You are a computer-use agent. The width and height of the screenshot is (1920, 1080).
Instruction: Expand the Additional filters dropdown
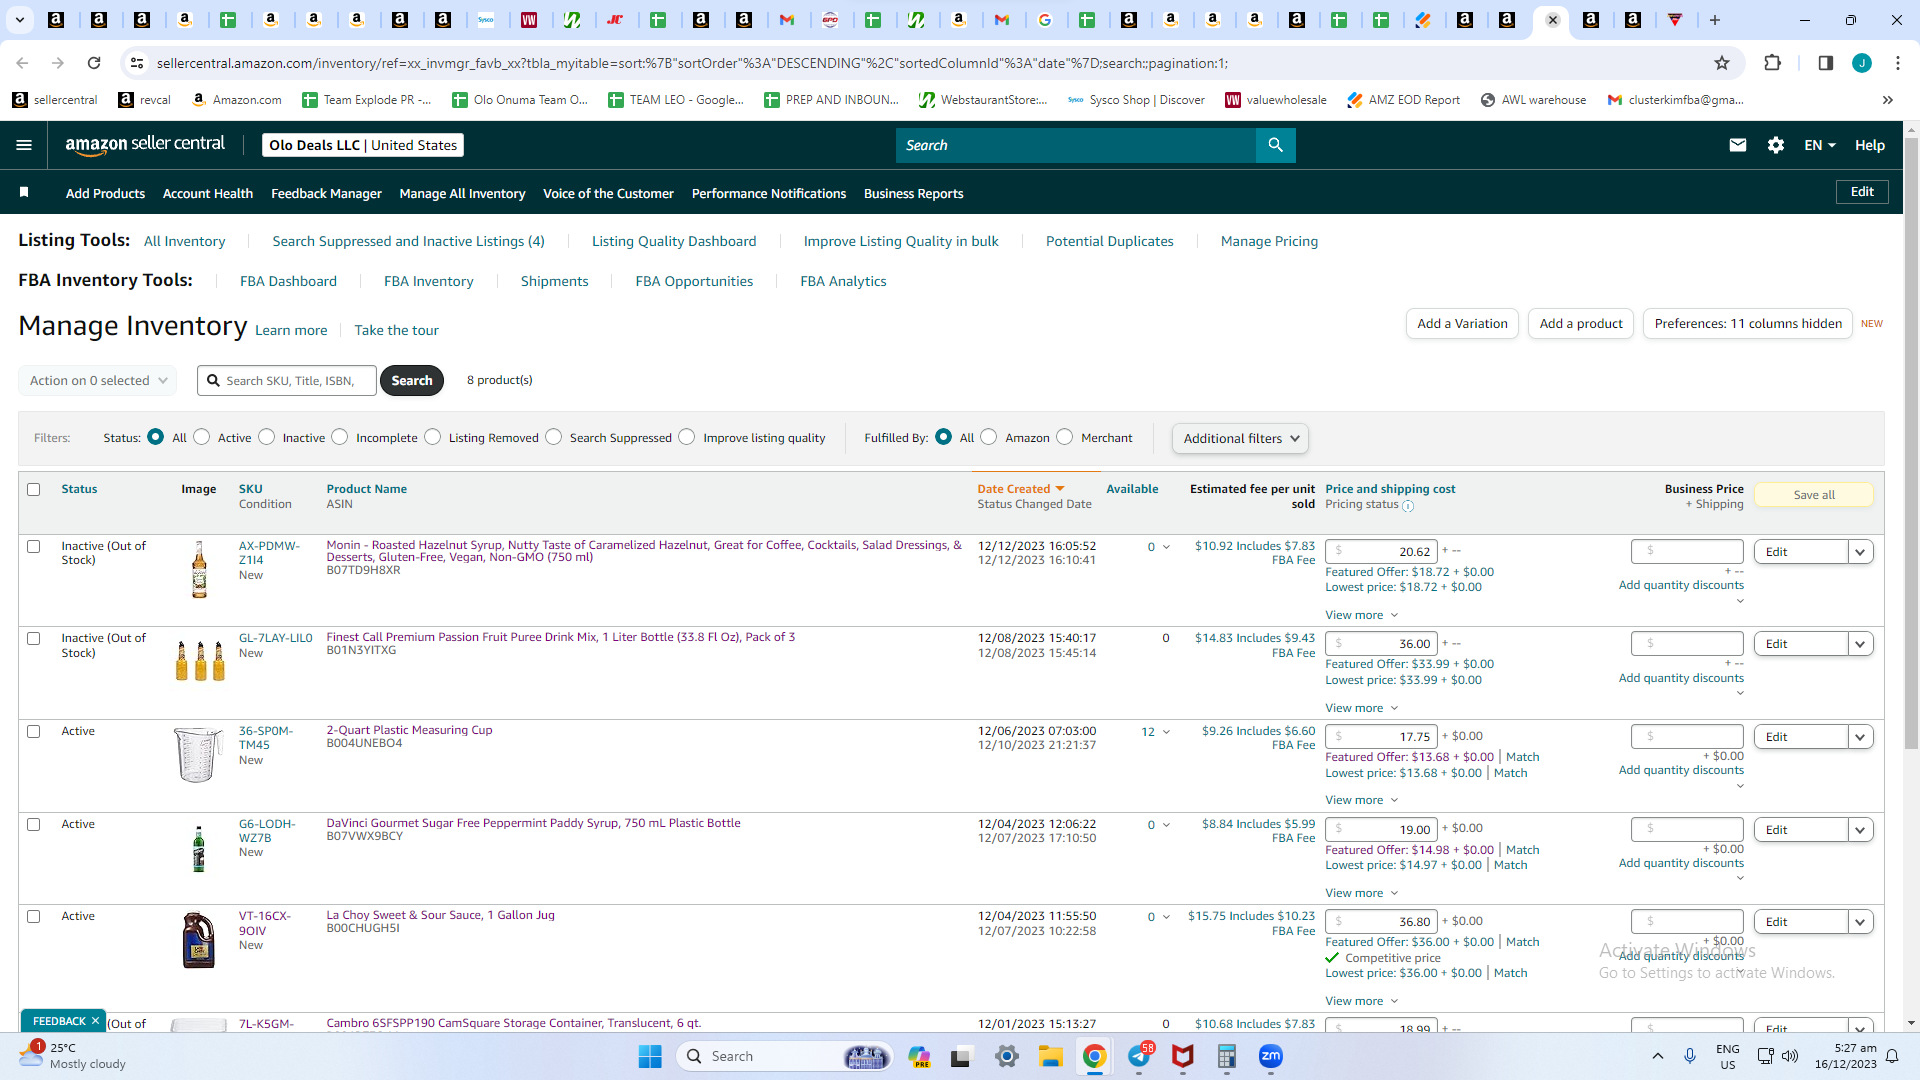(1240, 438)
